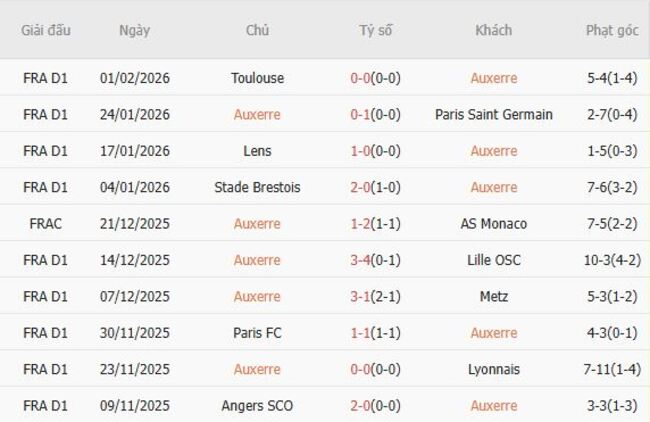Open the Stade Brestois team link
The height and width of the screenshot is (422, 650).
pos(257,187)
